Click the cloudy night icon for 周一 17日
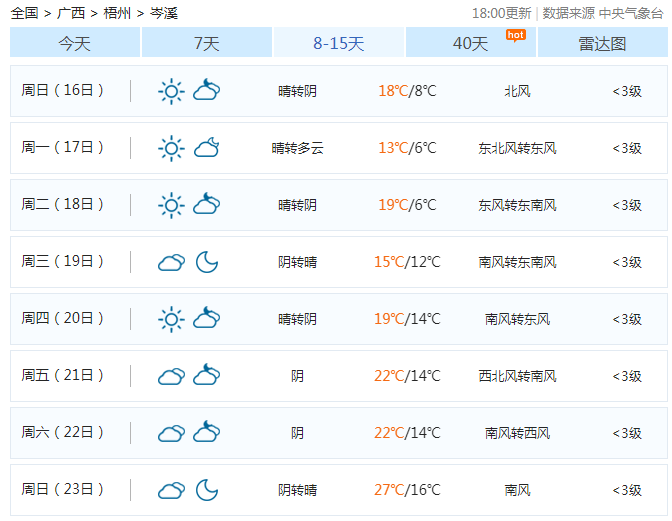The height and width of the screenshot is (521, 672). tap(207, 149)
